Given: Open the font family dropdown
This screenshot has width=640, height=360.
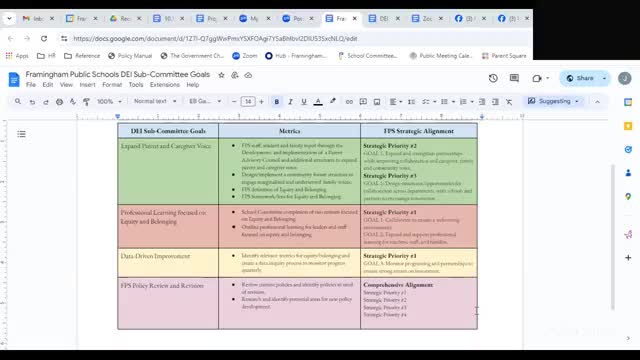Looking at the screenshot, I should click(205, 101).
